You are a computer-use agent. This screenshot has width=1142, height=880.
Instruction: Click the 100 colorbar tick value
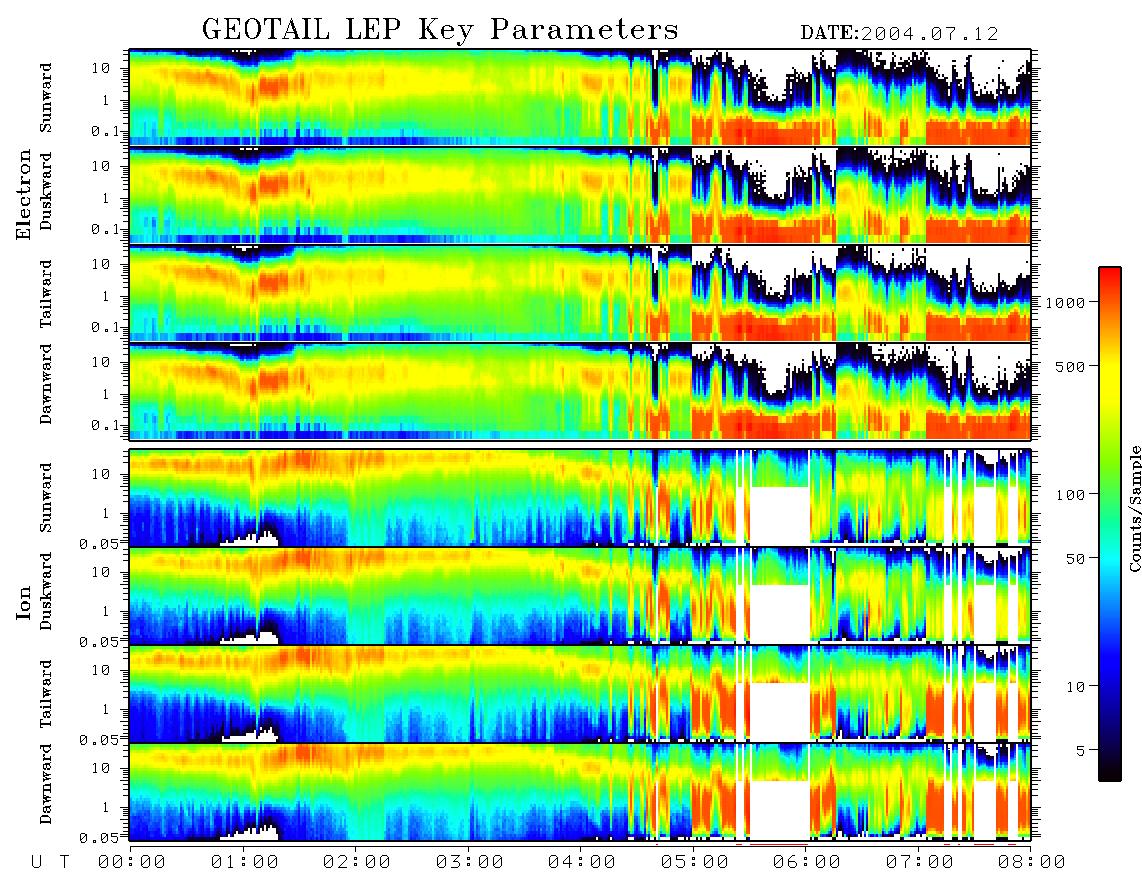coord(1071,495)
